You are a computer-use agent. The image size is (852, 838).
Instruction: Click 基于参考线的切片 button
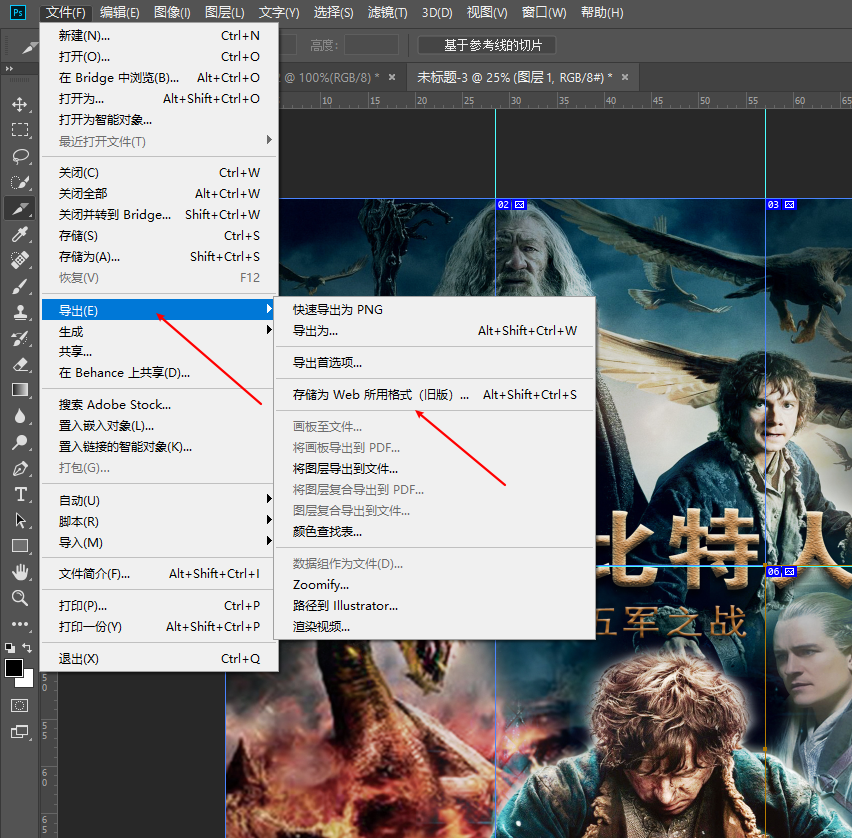(487, 45)
